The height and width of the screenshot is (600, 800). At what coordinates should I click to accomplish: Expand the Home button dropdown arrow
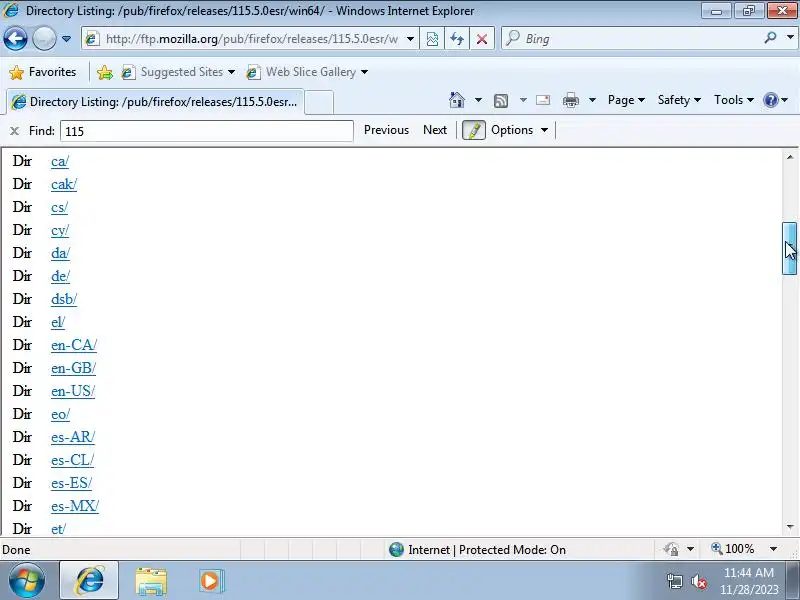[x=478, y=100]
